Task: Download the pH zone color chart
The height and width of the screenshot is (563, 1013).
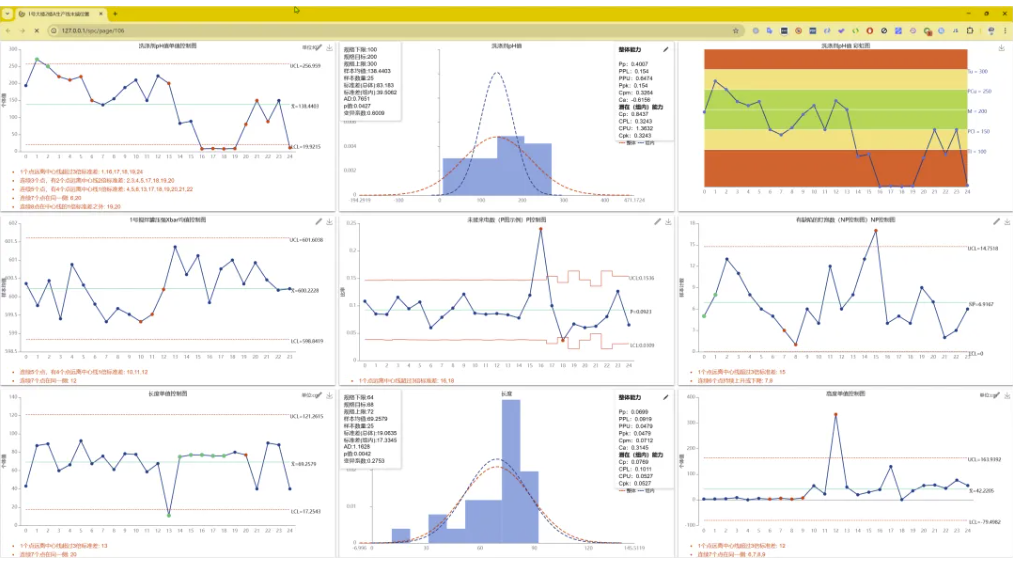Action: tap(1002, 47)
